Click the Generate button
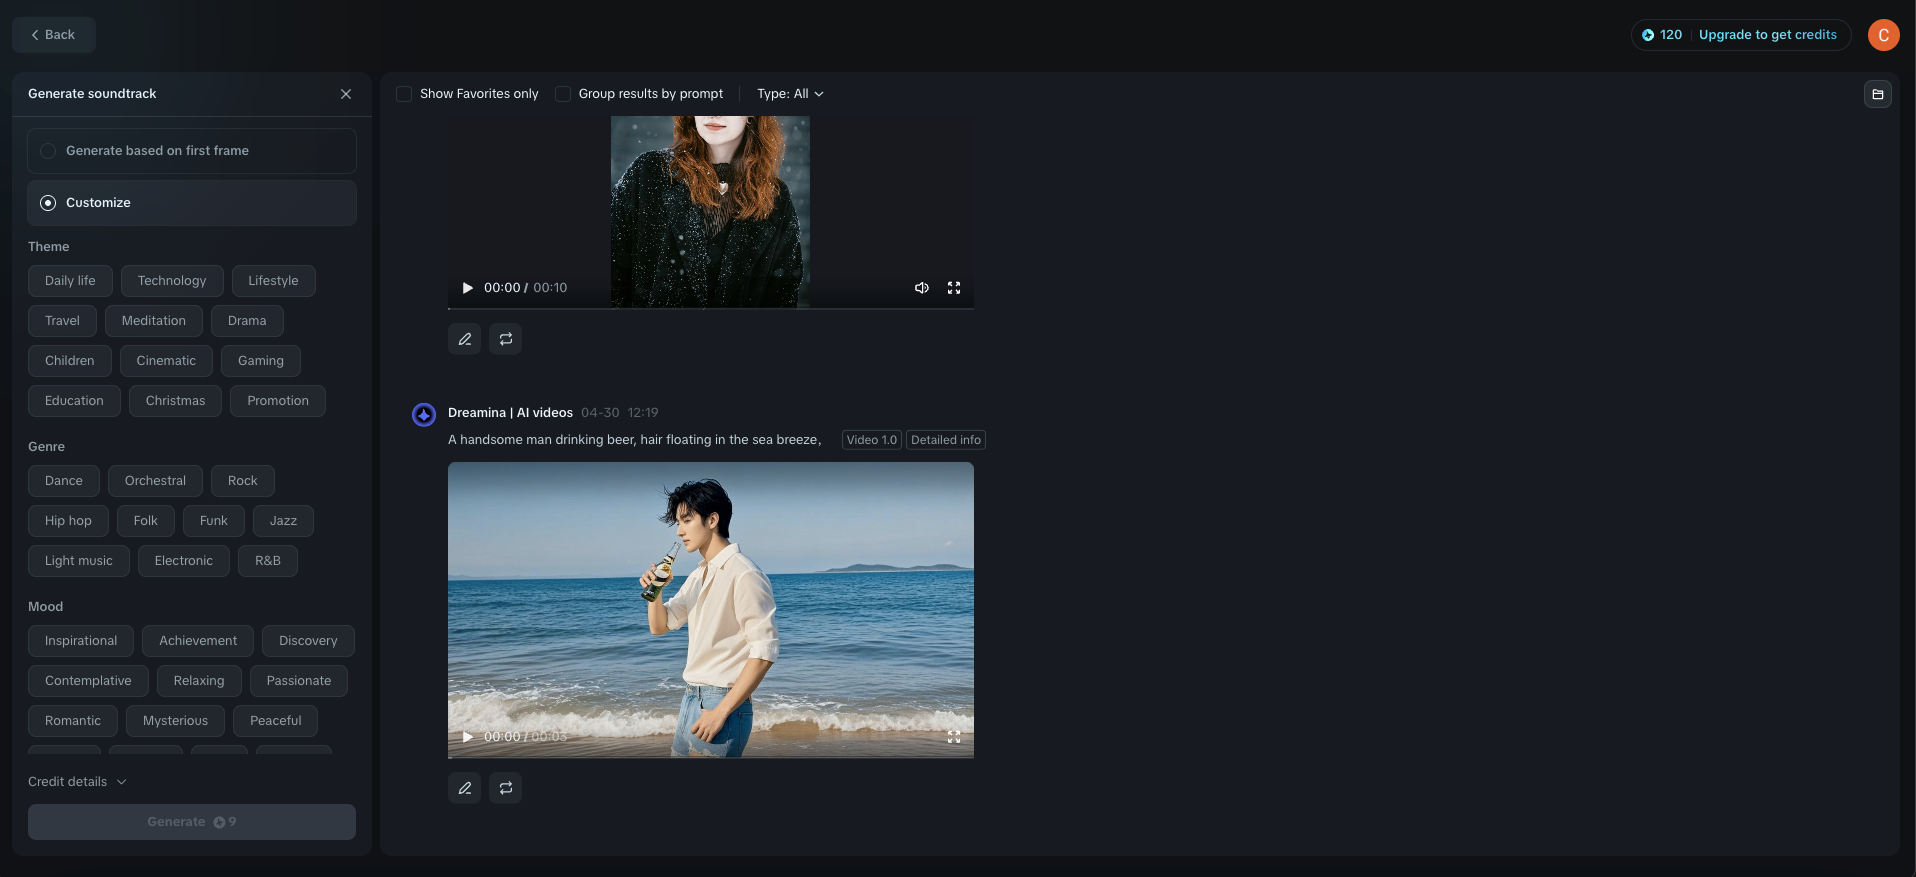This screenshot has height=877, width=1916. coord(192,822)
